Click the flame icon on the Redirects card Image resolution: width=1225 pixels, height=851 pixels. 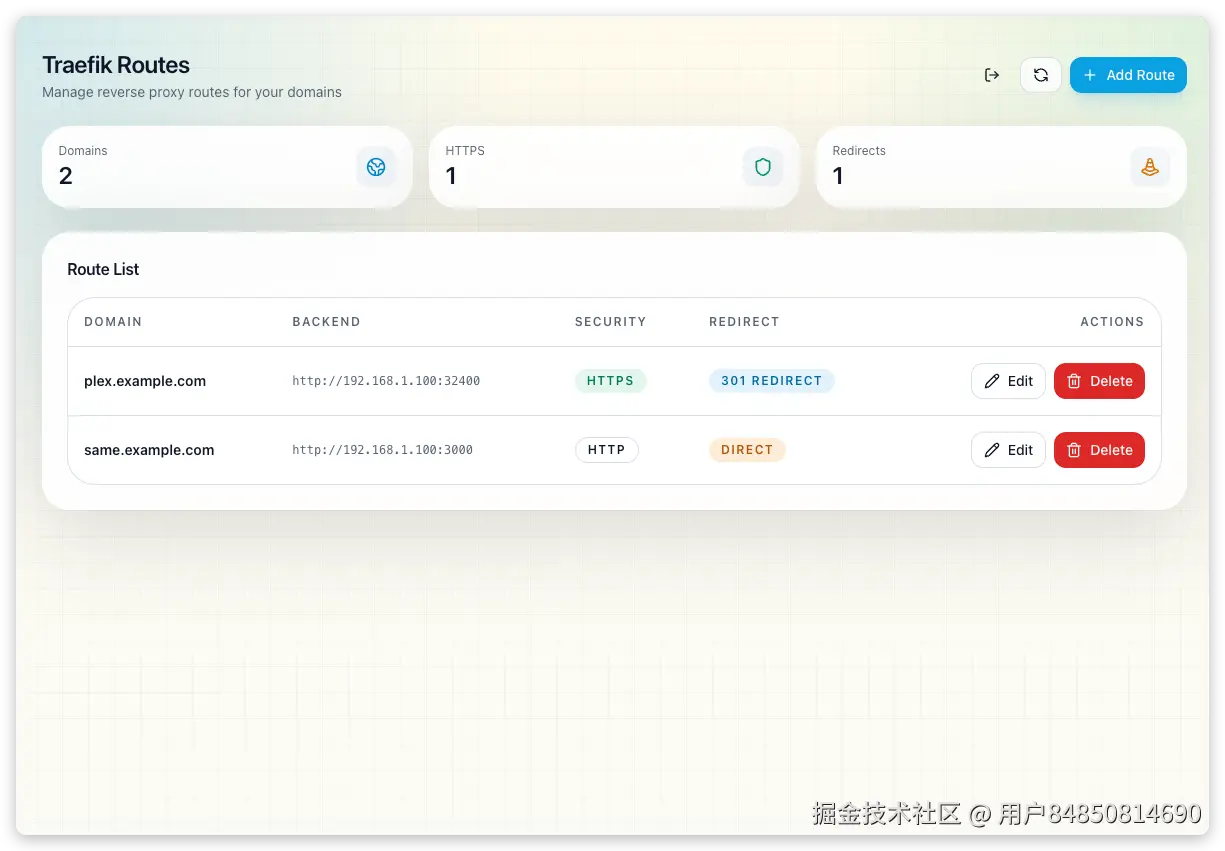tap(1150, 167)
